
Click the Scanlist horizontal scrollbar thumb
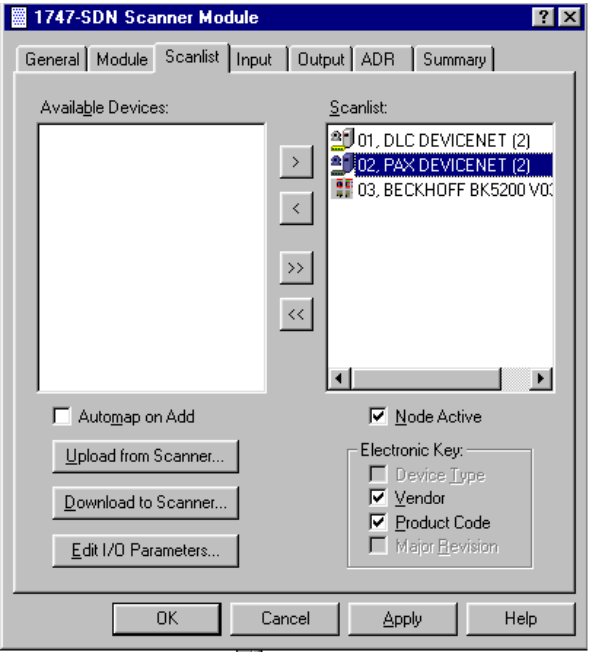(426, 378)
